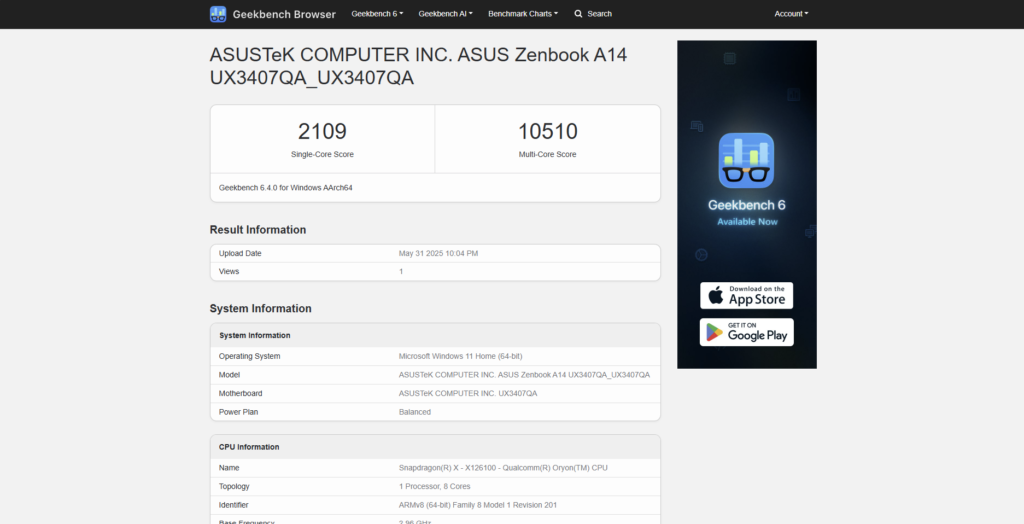Open the Geekbench 6 dropdown menu
1024x524 pixels.
coord(377,14)
